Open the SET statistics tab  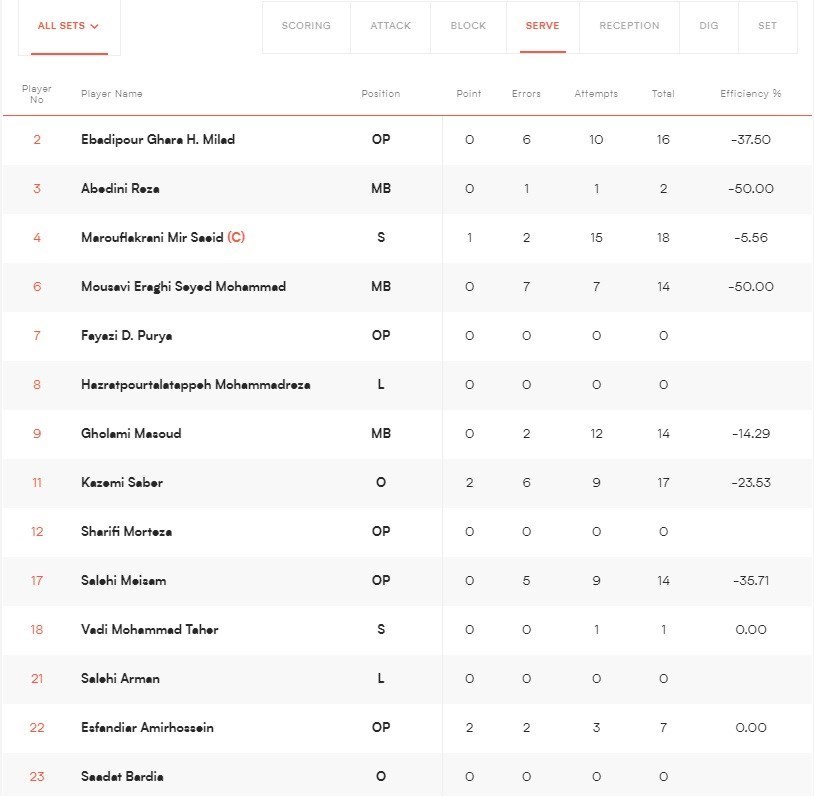point(767,26)
